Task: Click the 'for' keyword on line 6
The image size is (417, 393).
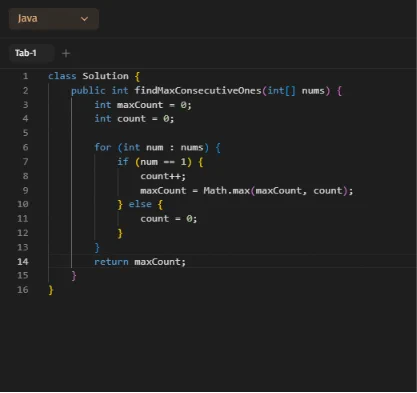Action: 103,147
